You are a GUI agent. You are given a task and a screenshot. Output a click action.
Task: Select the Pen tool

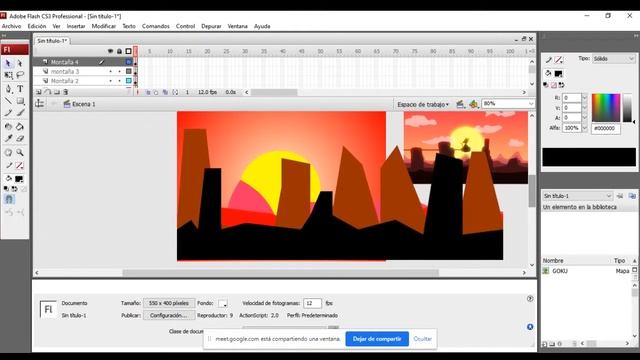tap(8, 89)
